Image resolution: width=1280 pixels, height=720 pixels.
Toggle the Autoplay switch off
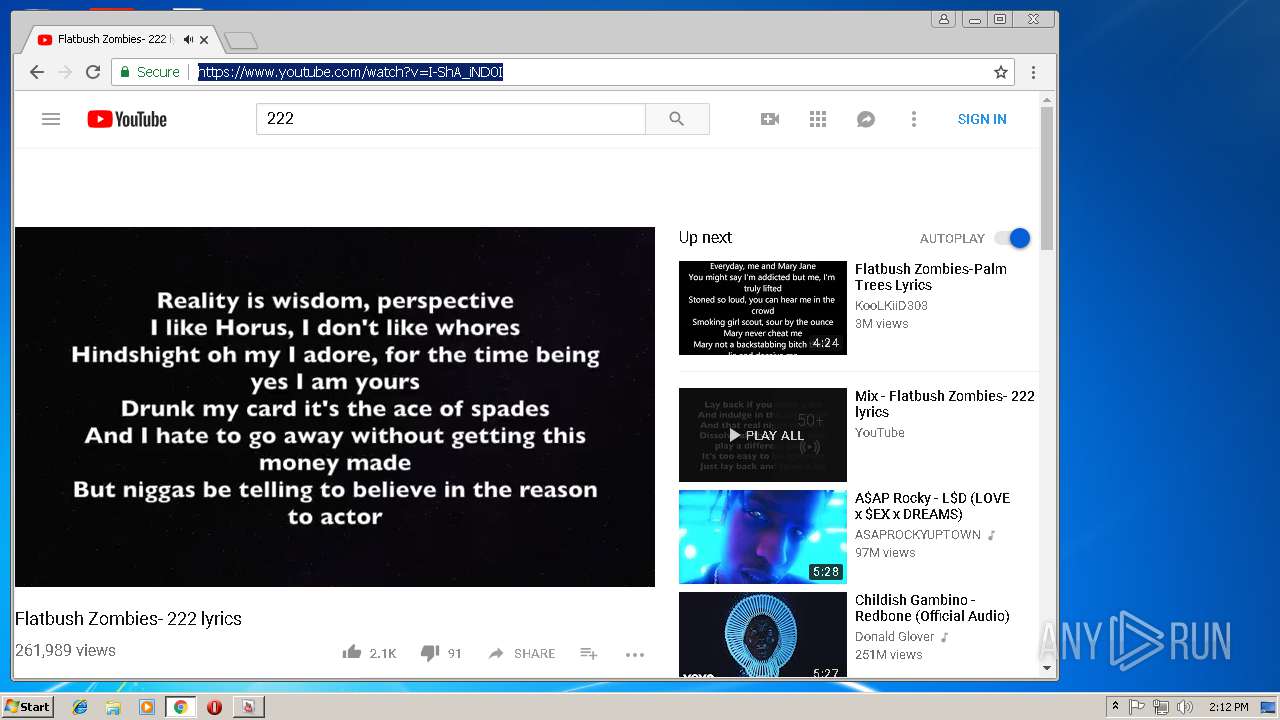click(x=1012, y=238)
